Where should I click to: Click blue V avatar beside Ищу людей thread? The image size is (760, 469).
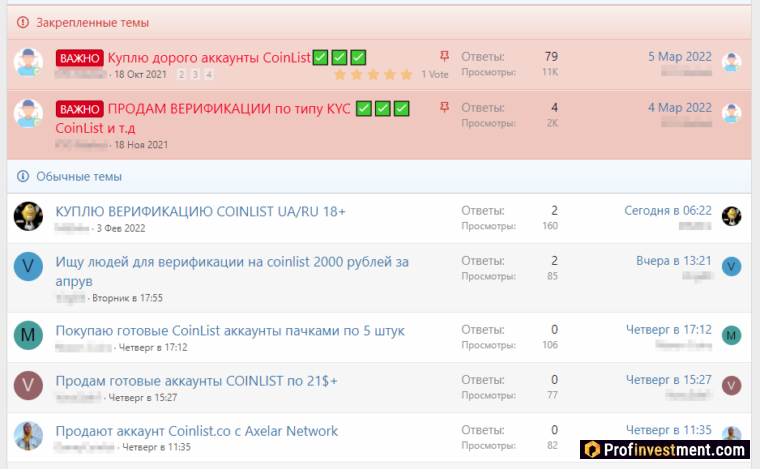coord(28,267)
